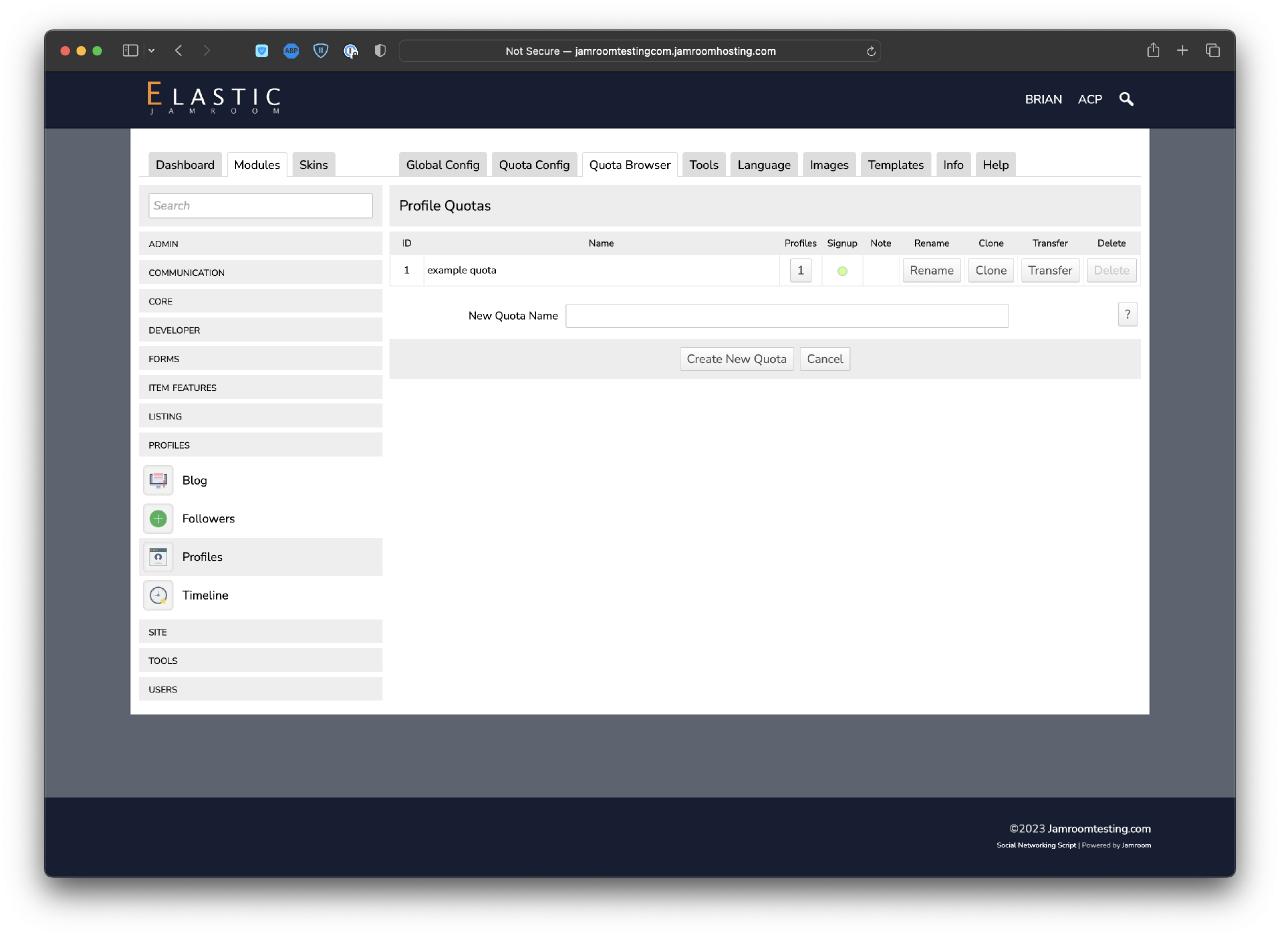Viewport: 1280px width, 936px height.
Task: Open the Timeline module icon
Action: [x=158, y=595]
